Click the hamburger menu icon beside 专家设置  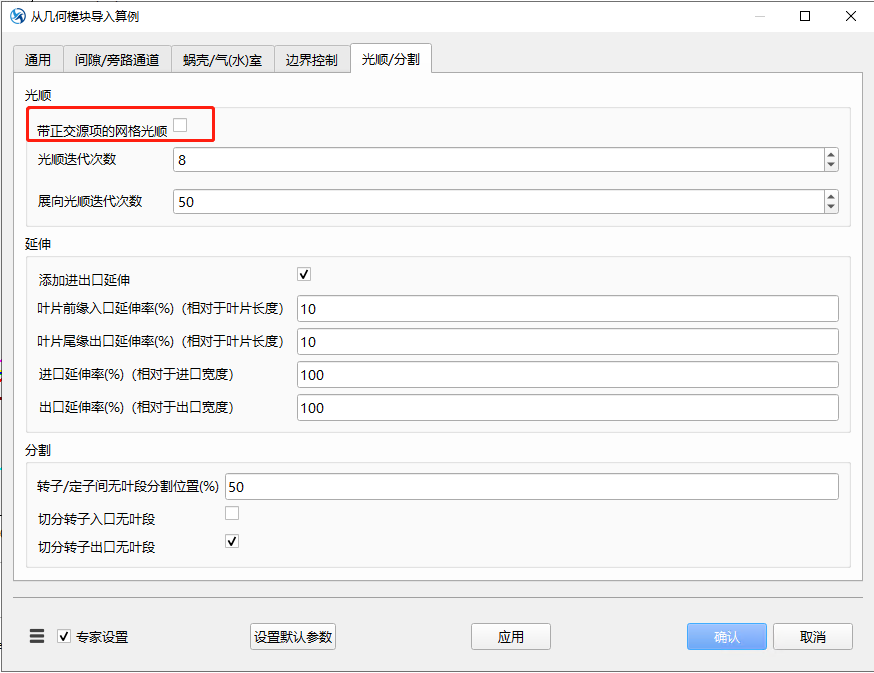click(x=37, y=636)
